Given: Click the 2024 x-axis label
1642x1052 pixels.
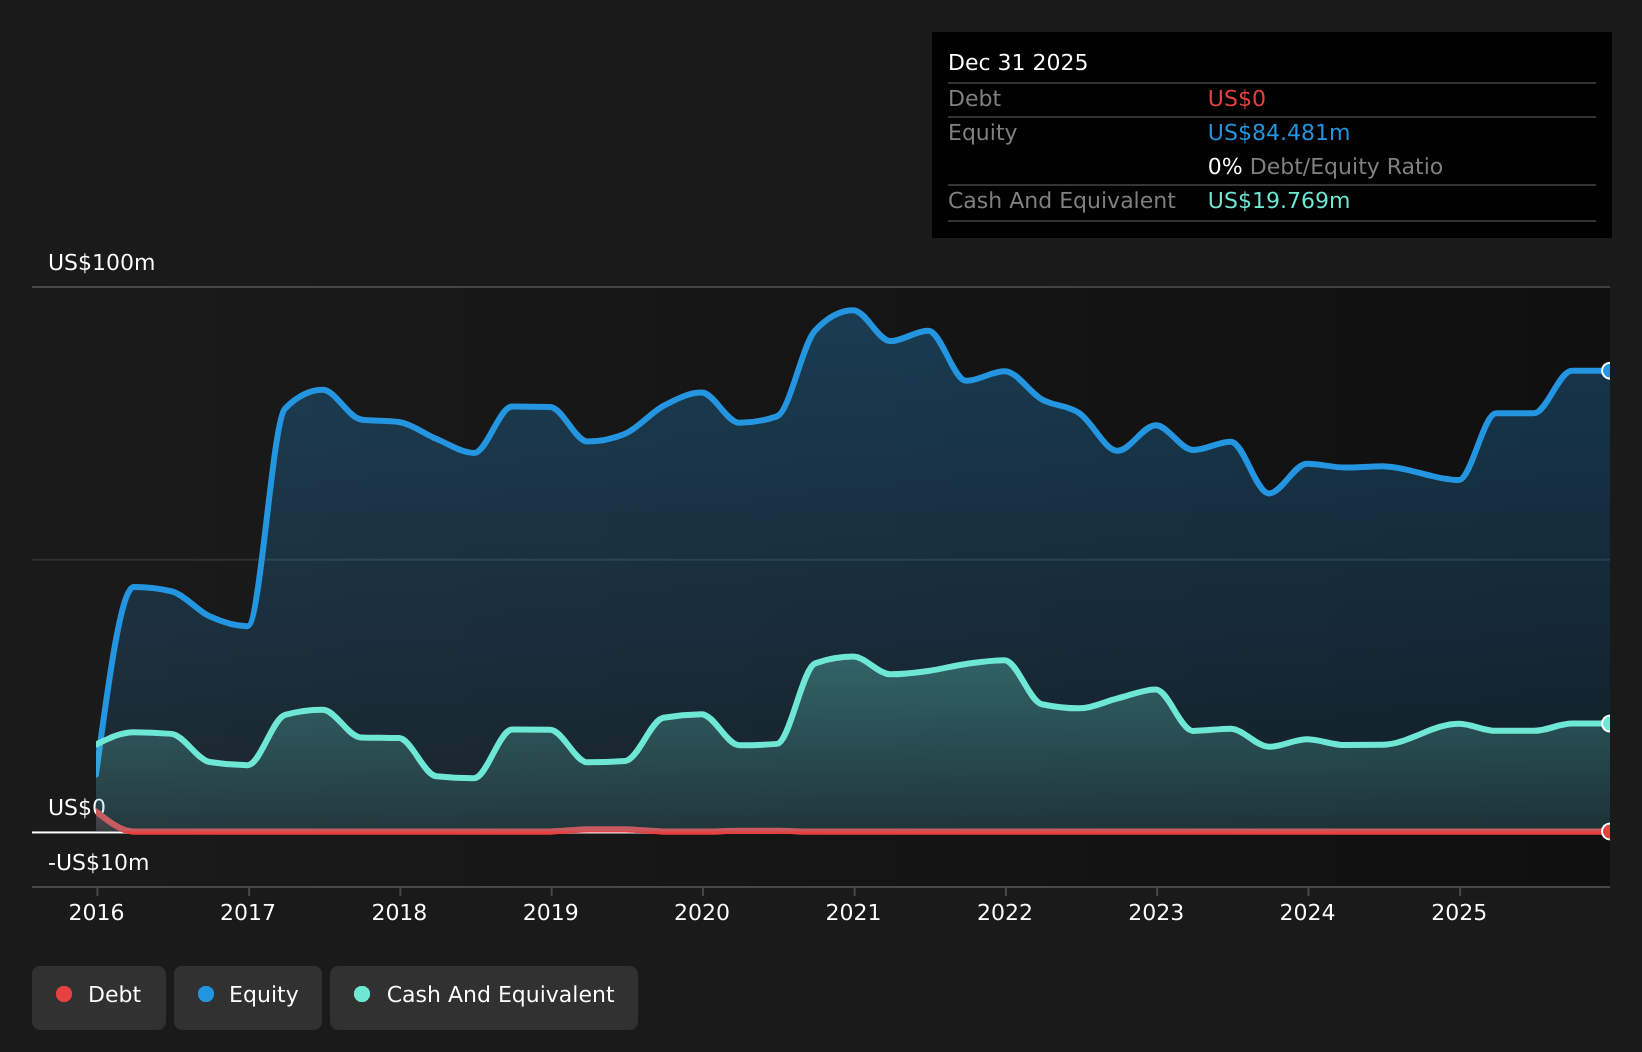Looking at the screenshot, I should click(1308, 912).
